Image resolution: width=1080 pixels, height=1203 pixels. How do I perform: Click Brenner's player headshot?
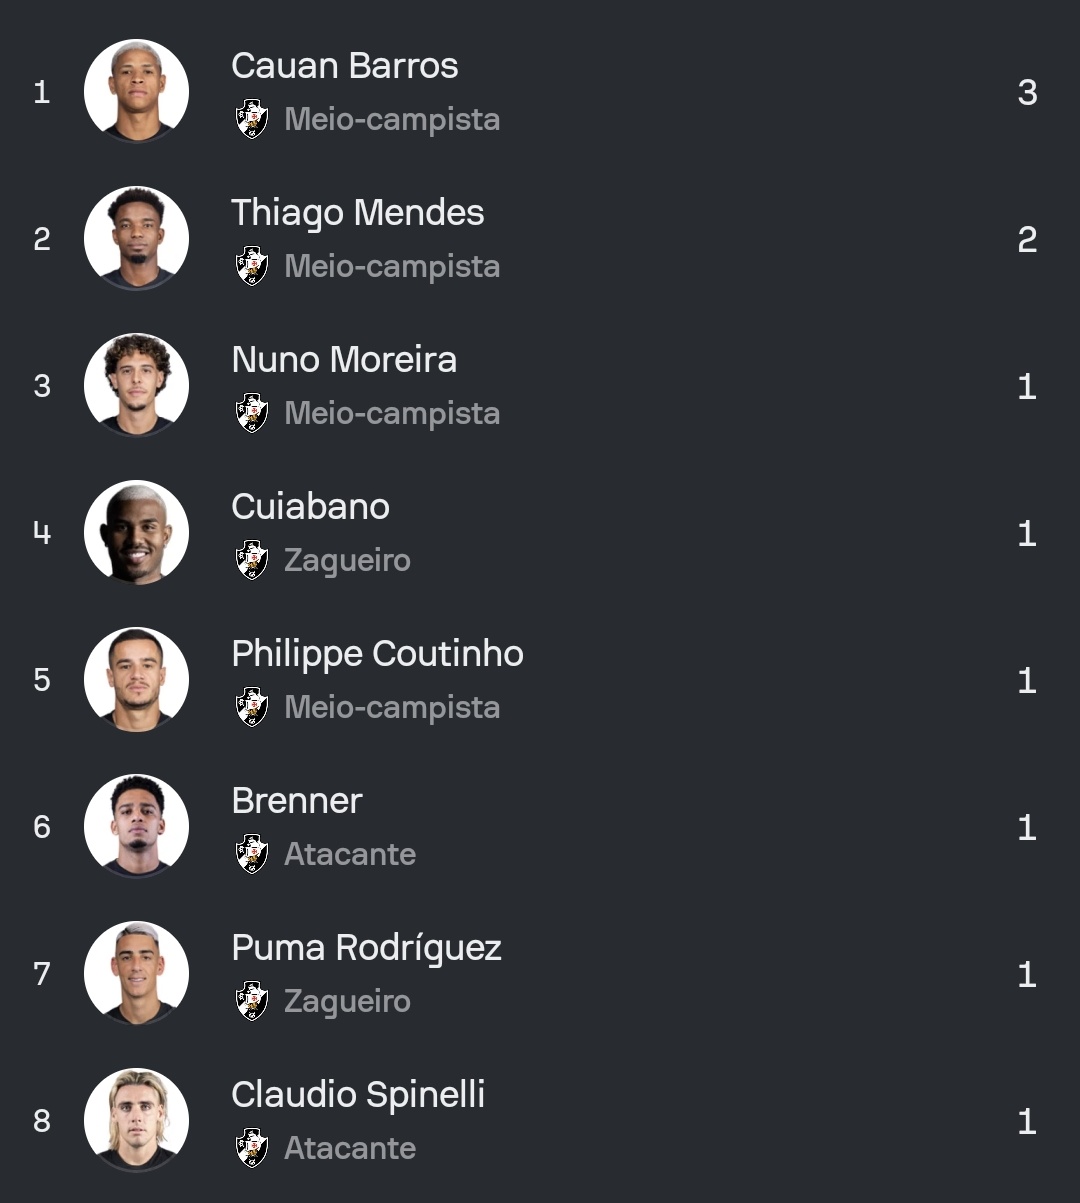136,827
